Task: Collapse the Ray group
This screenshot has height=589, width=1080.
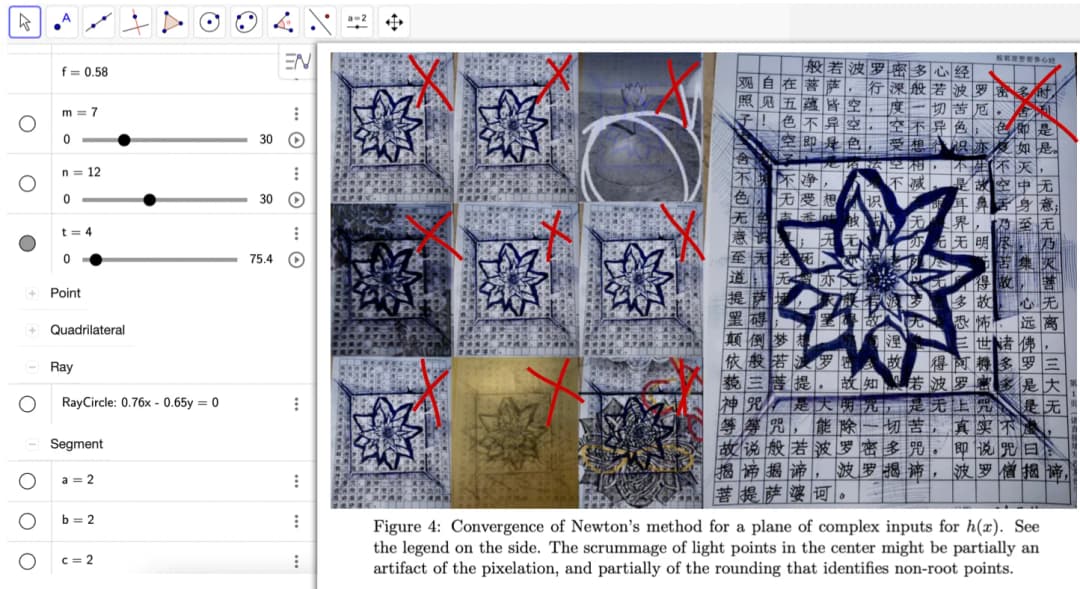Action: pyautogui.click(x=32, y=367)
